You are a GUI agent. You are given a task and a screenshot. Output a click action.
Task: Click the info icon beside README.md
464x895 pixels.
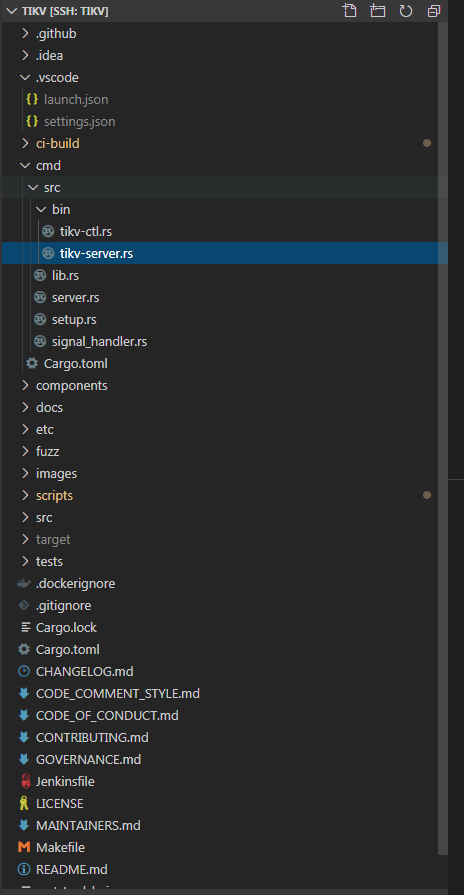(x=24, y=869)
